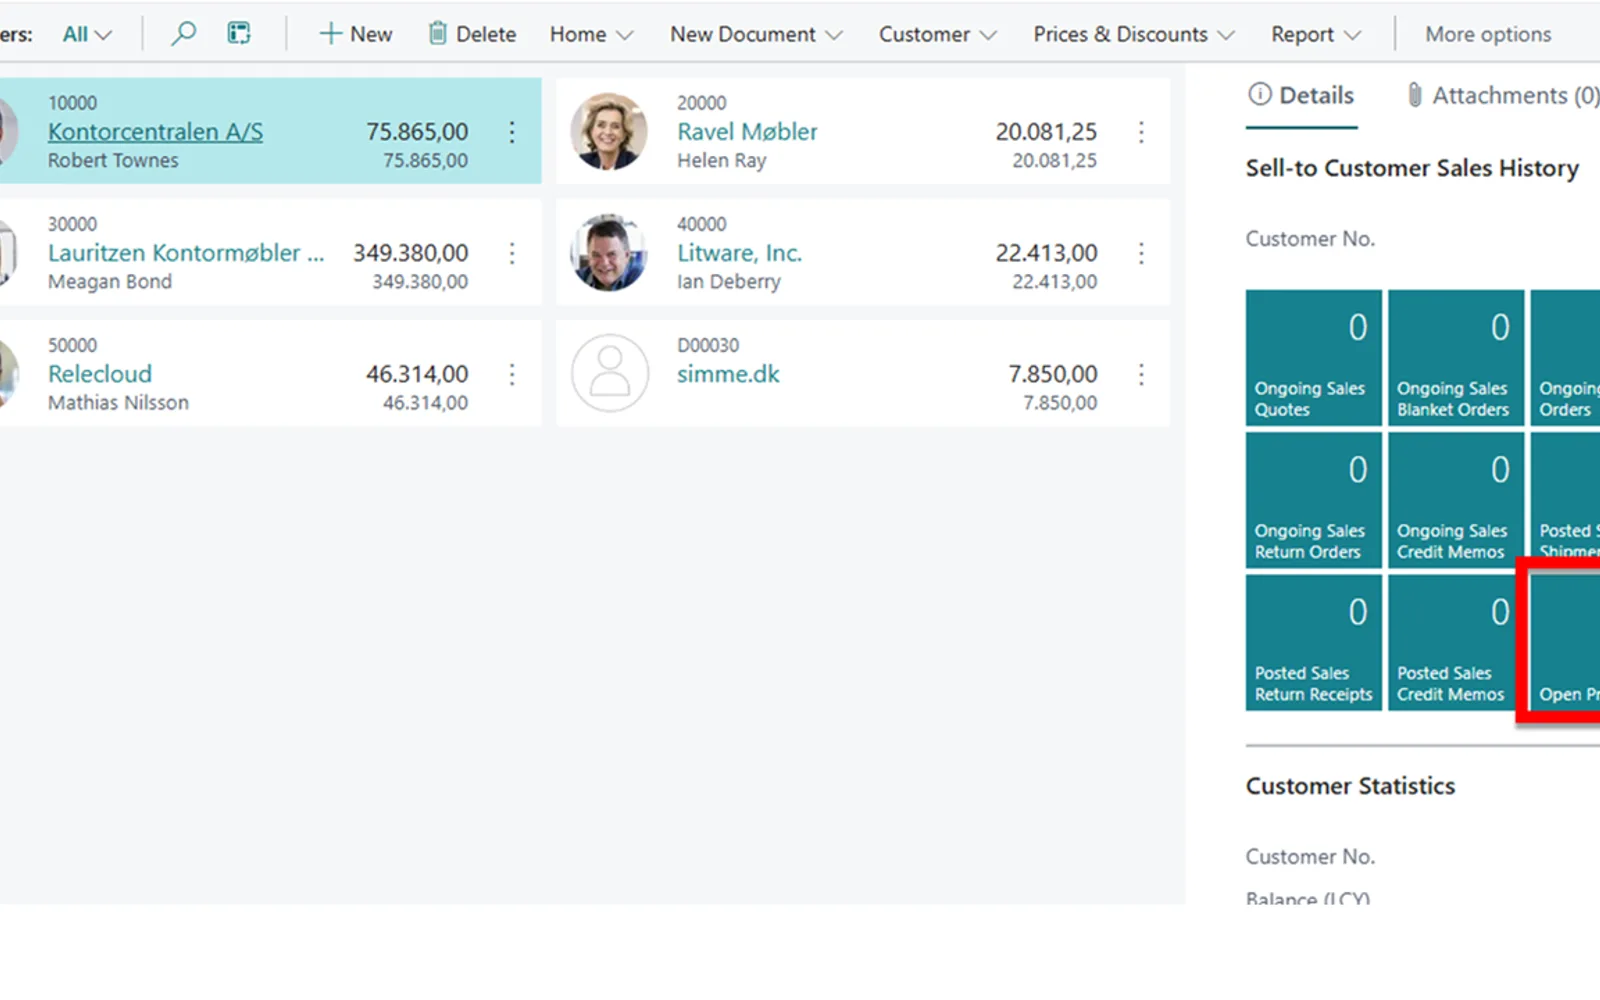
Task: Open Kontorcentralen A/S customer link
Action: (156, 132)
